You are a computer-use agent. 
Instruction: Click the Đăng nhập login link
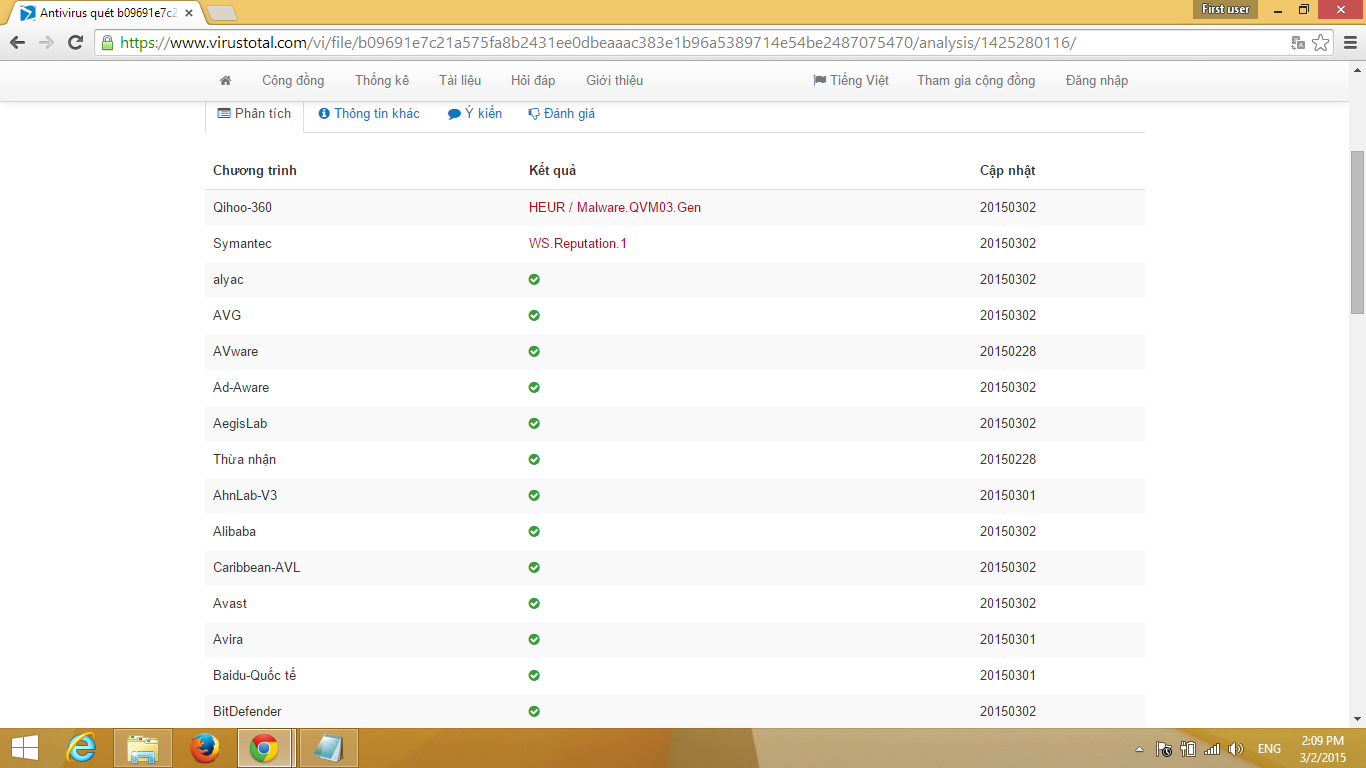point(1097,80)
